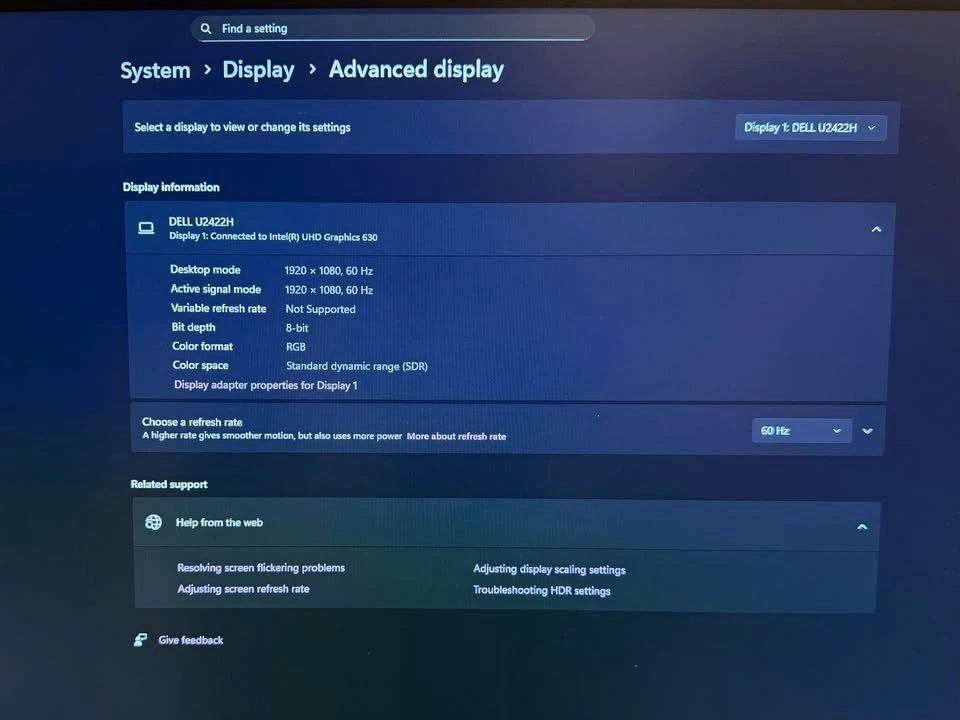Open the Display 1: DELL U2422H dropdown
Viewport: 960px width, 720px height.
(810, 128)
